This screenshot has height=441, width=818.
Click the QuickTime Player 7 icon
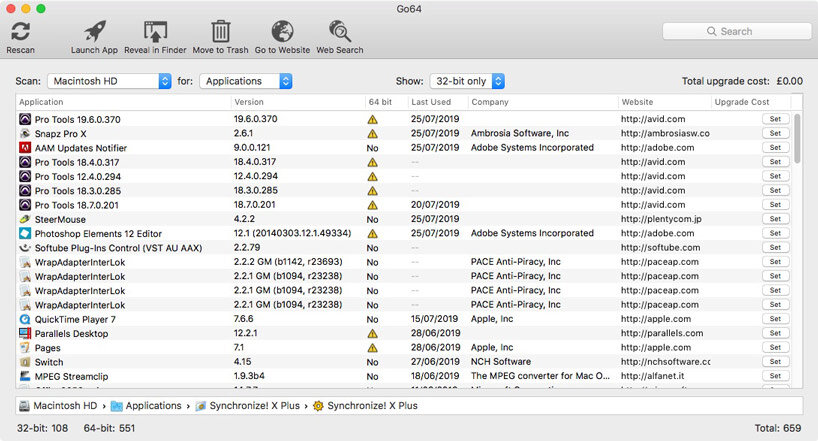pyautogui.click(x=25, y=319)
